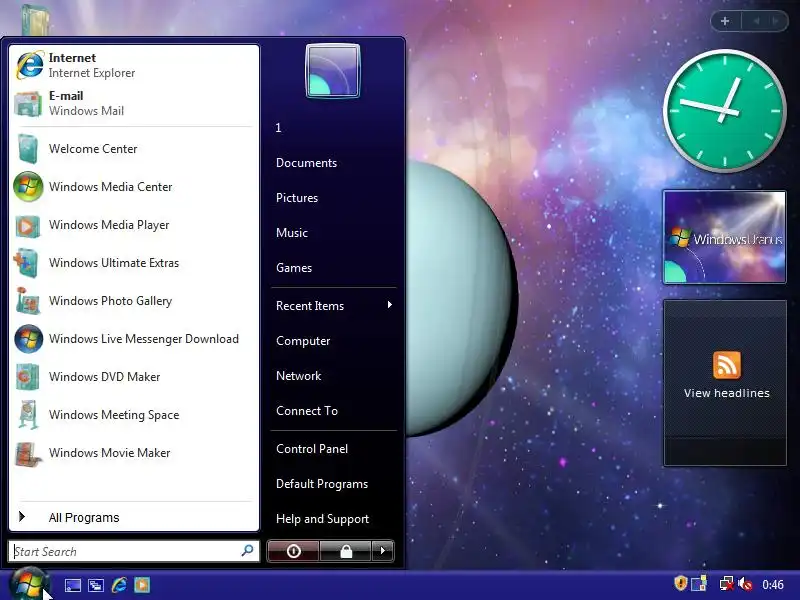Open security shield tray icon

680,583
